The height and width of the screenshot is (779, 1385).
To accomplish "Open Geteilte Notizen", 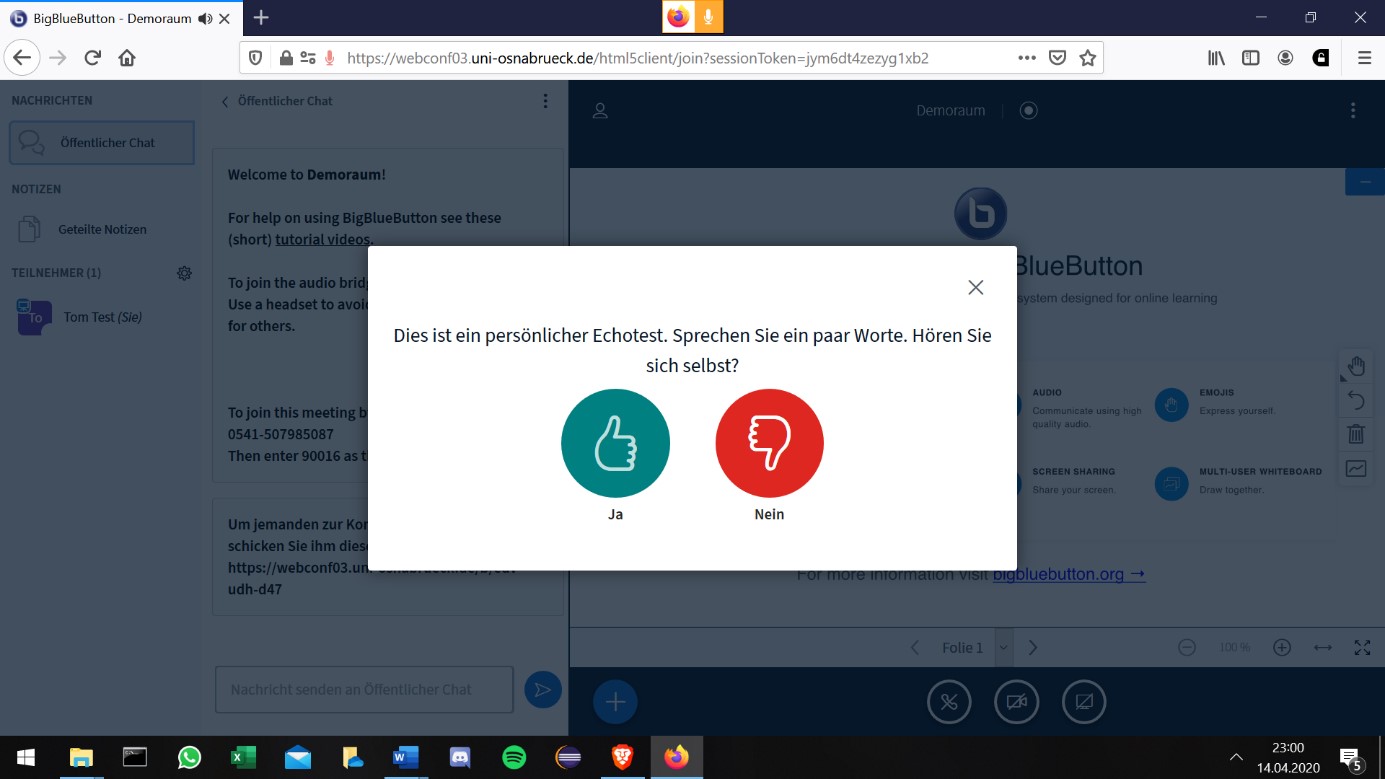I will 101,230.
